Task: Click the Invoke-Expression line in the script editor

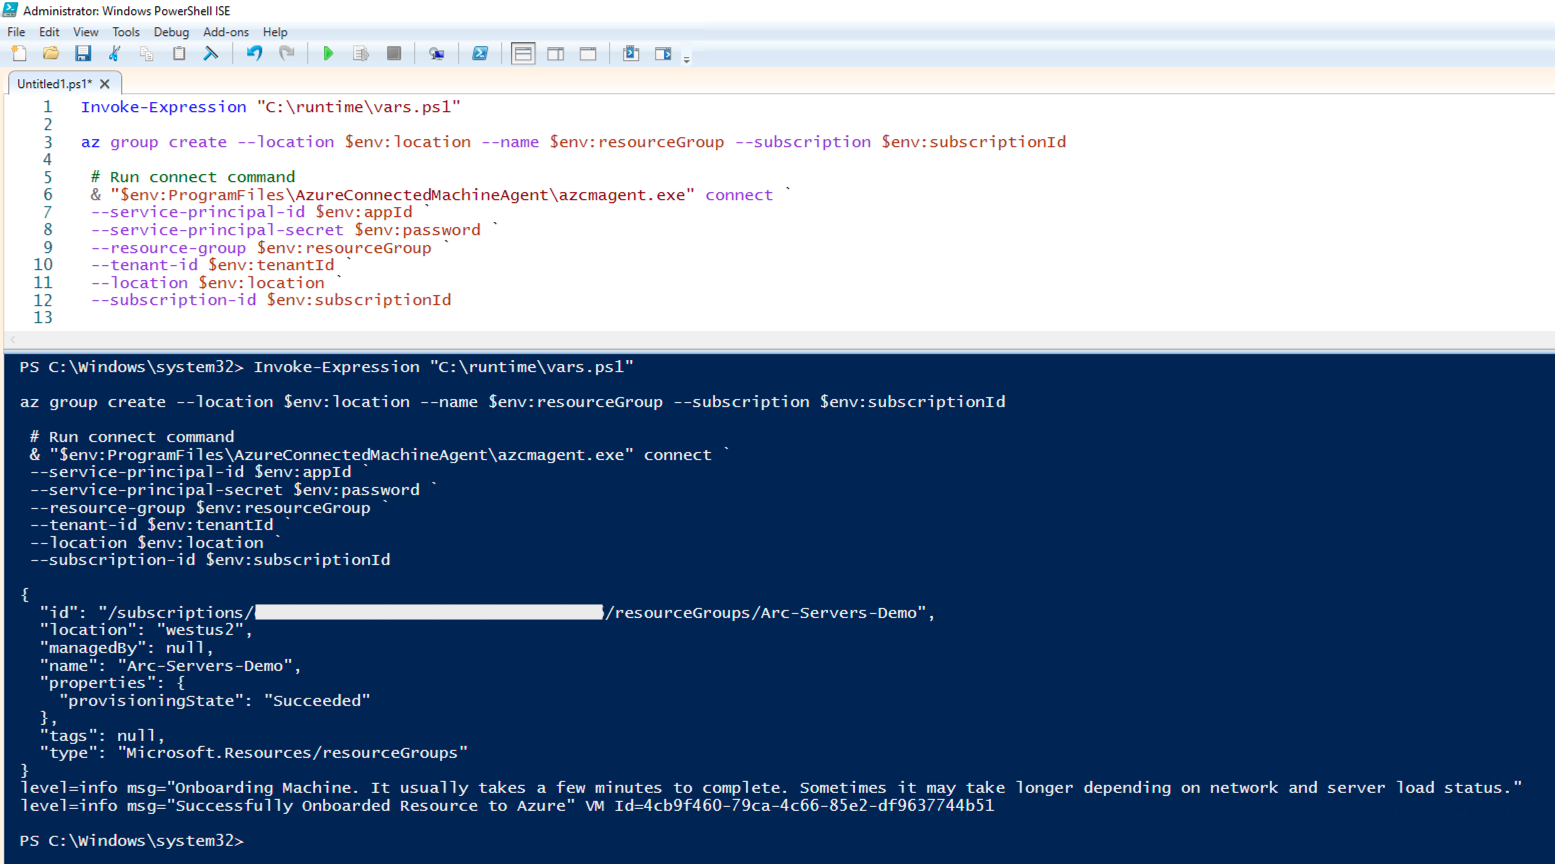Action: pos(271,107)
